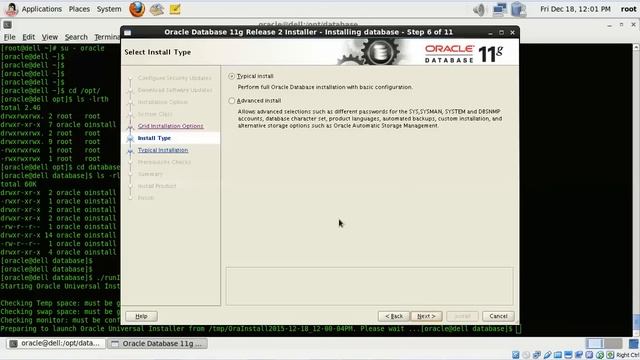
Task: Click the VirtualBox optical disc status icon
Action: 526,355
